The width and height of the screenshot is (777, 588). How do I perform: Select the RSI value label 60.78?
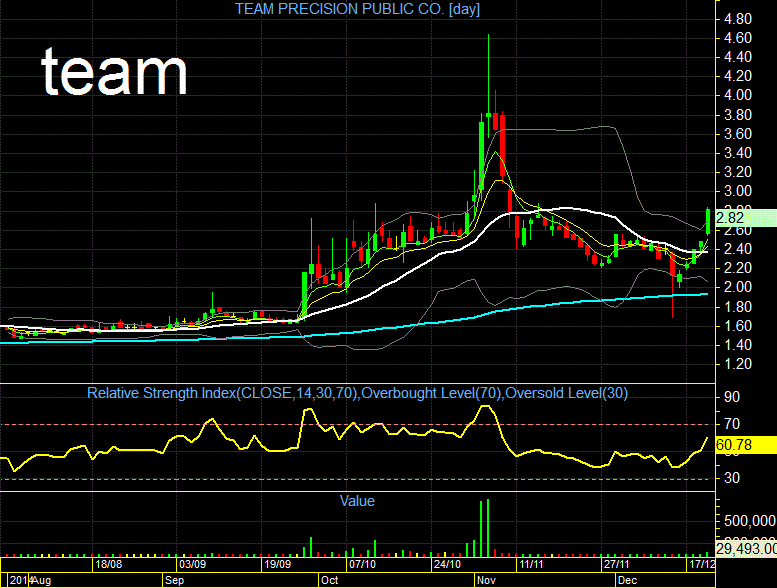746,445
